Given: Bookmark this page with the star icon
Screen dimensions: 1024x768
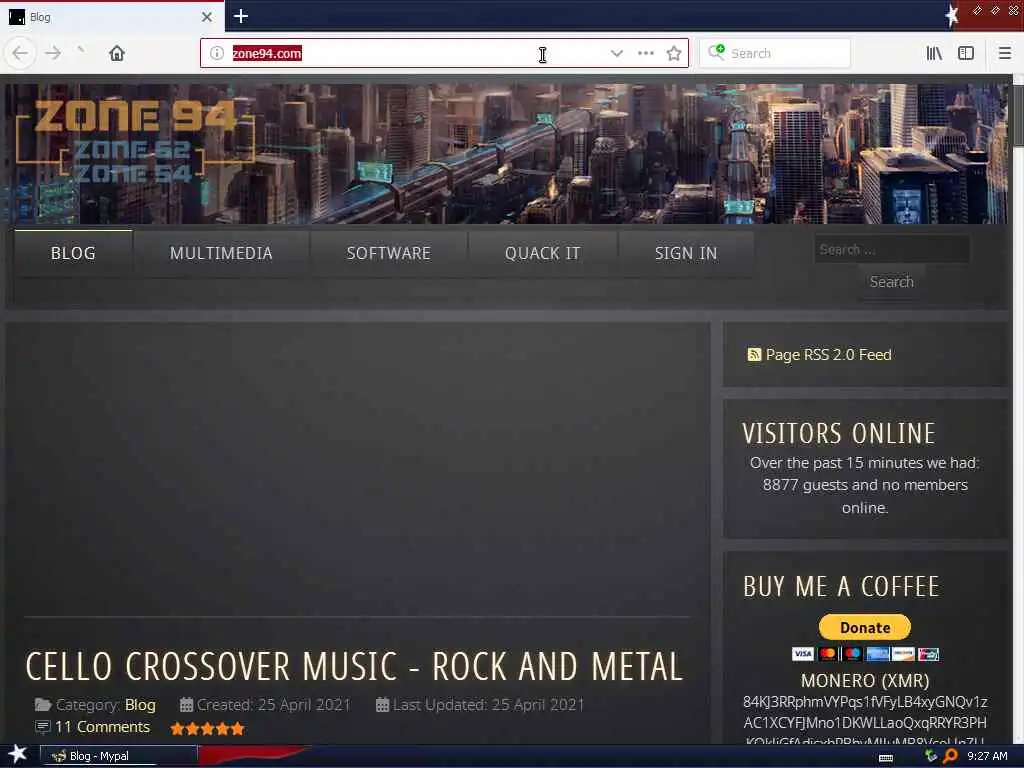Looking at the screenshot, I should coord(674,53).
